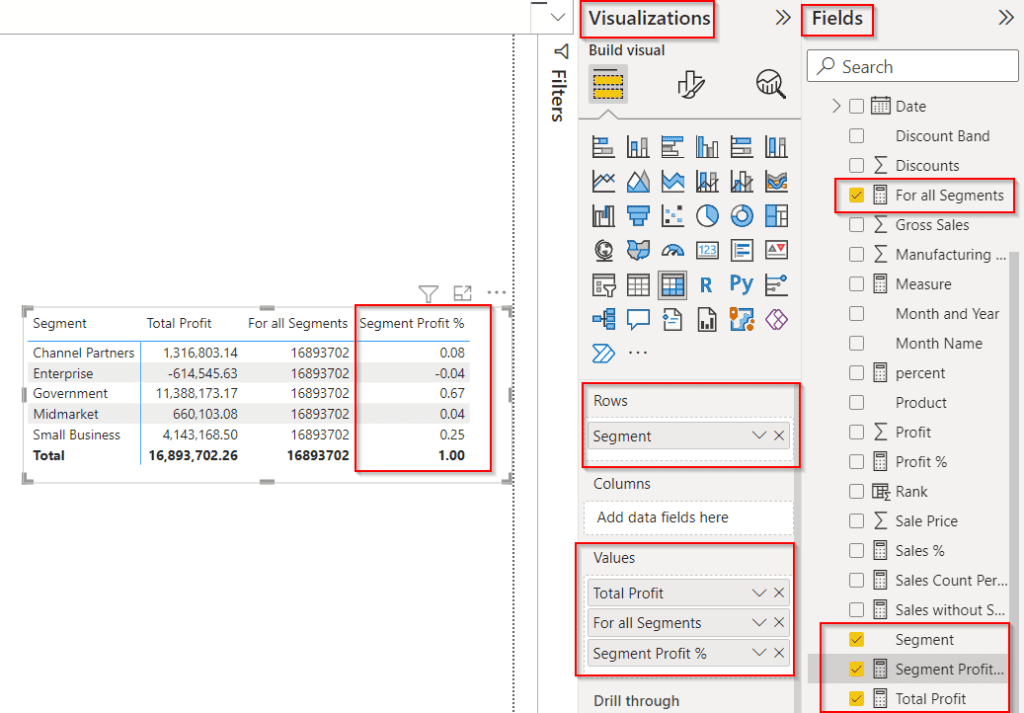
Task: Select the table visual
Action: (637, 285)
